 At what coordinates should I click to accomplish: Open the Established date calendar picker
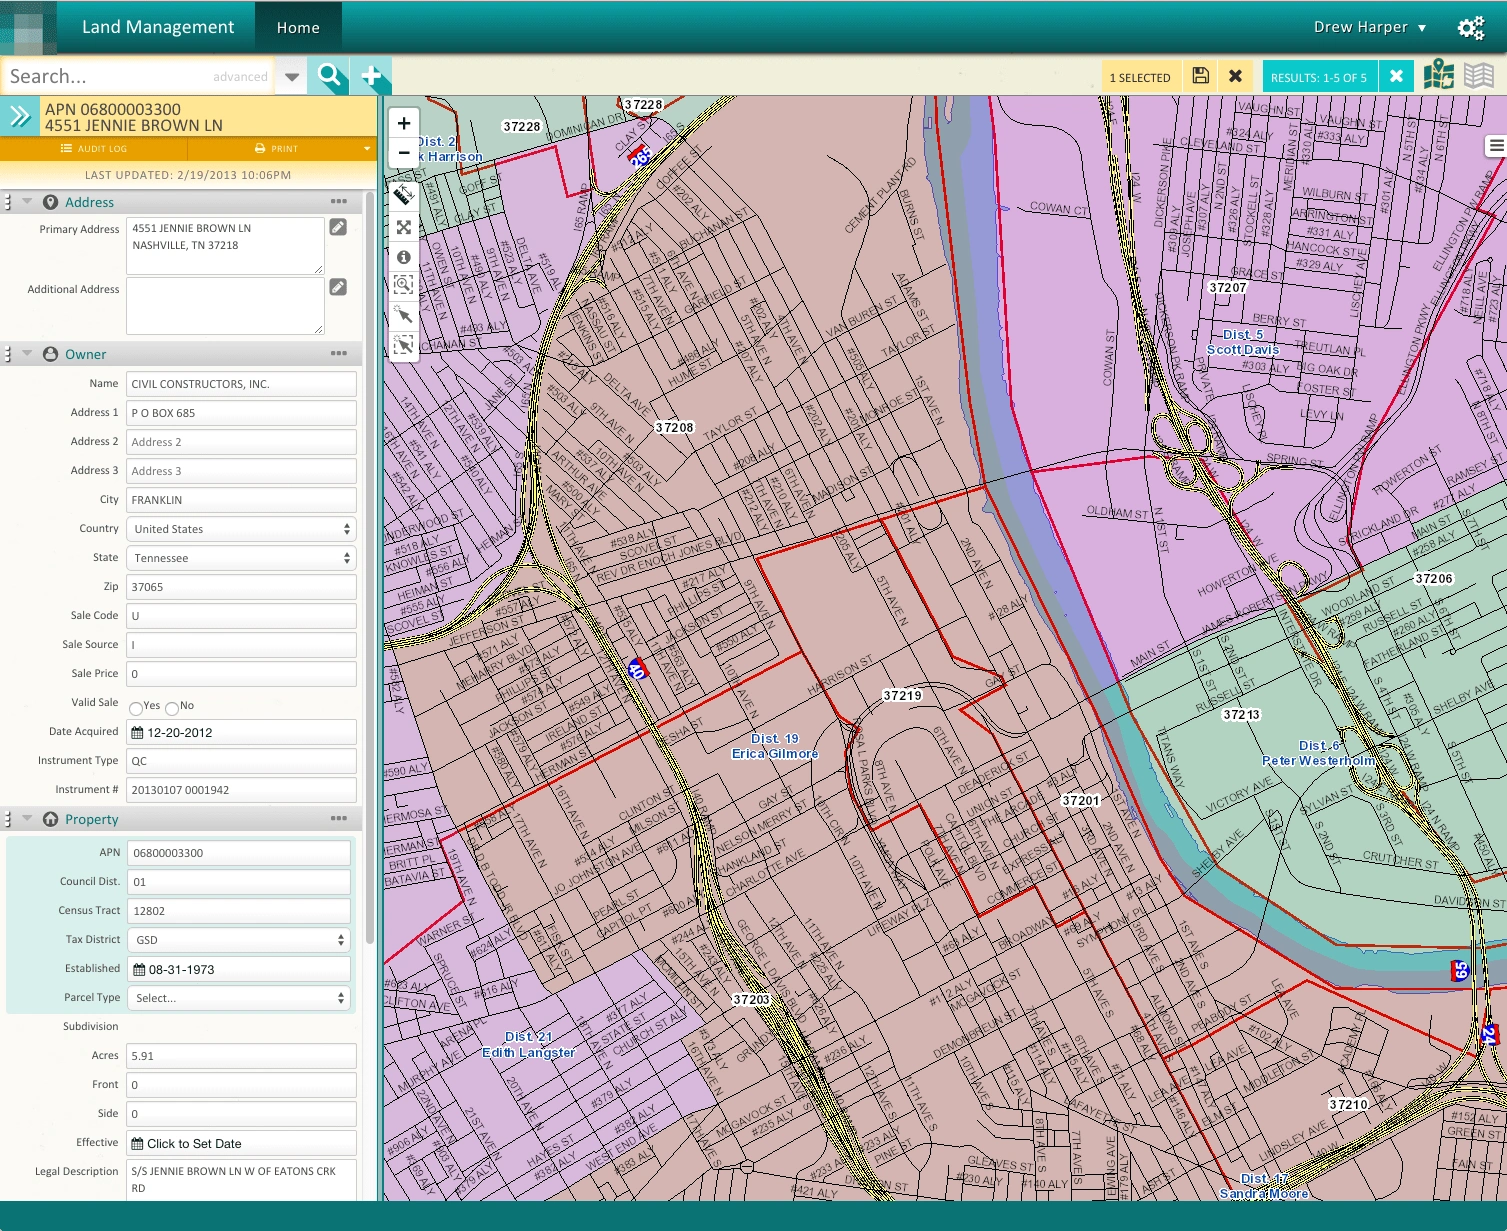[x=139, y=969]
